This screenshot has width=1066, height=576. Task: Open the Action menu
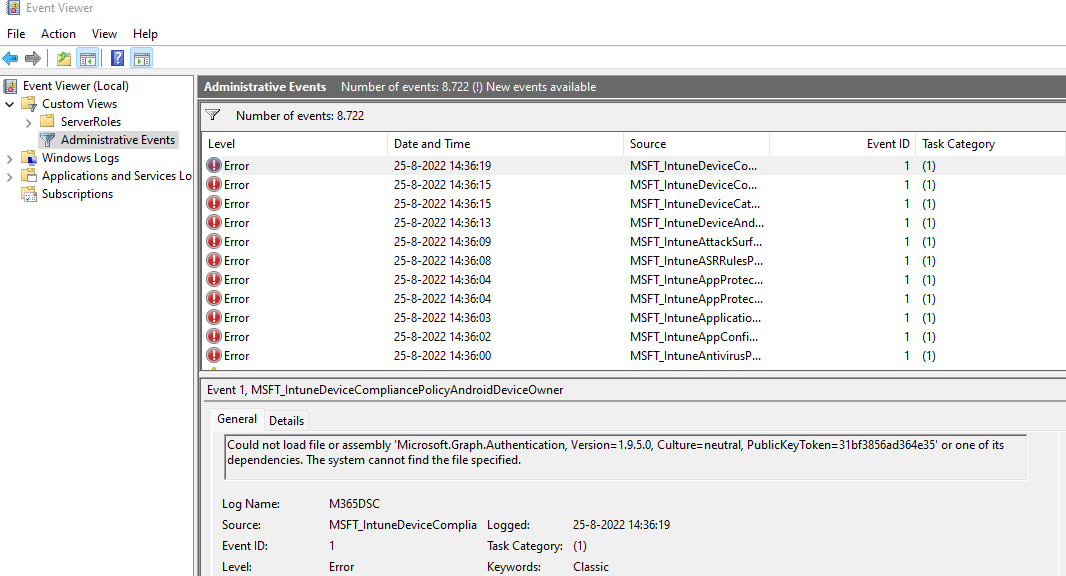coord(58,33)
